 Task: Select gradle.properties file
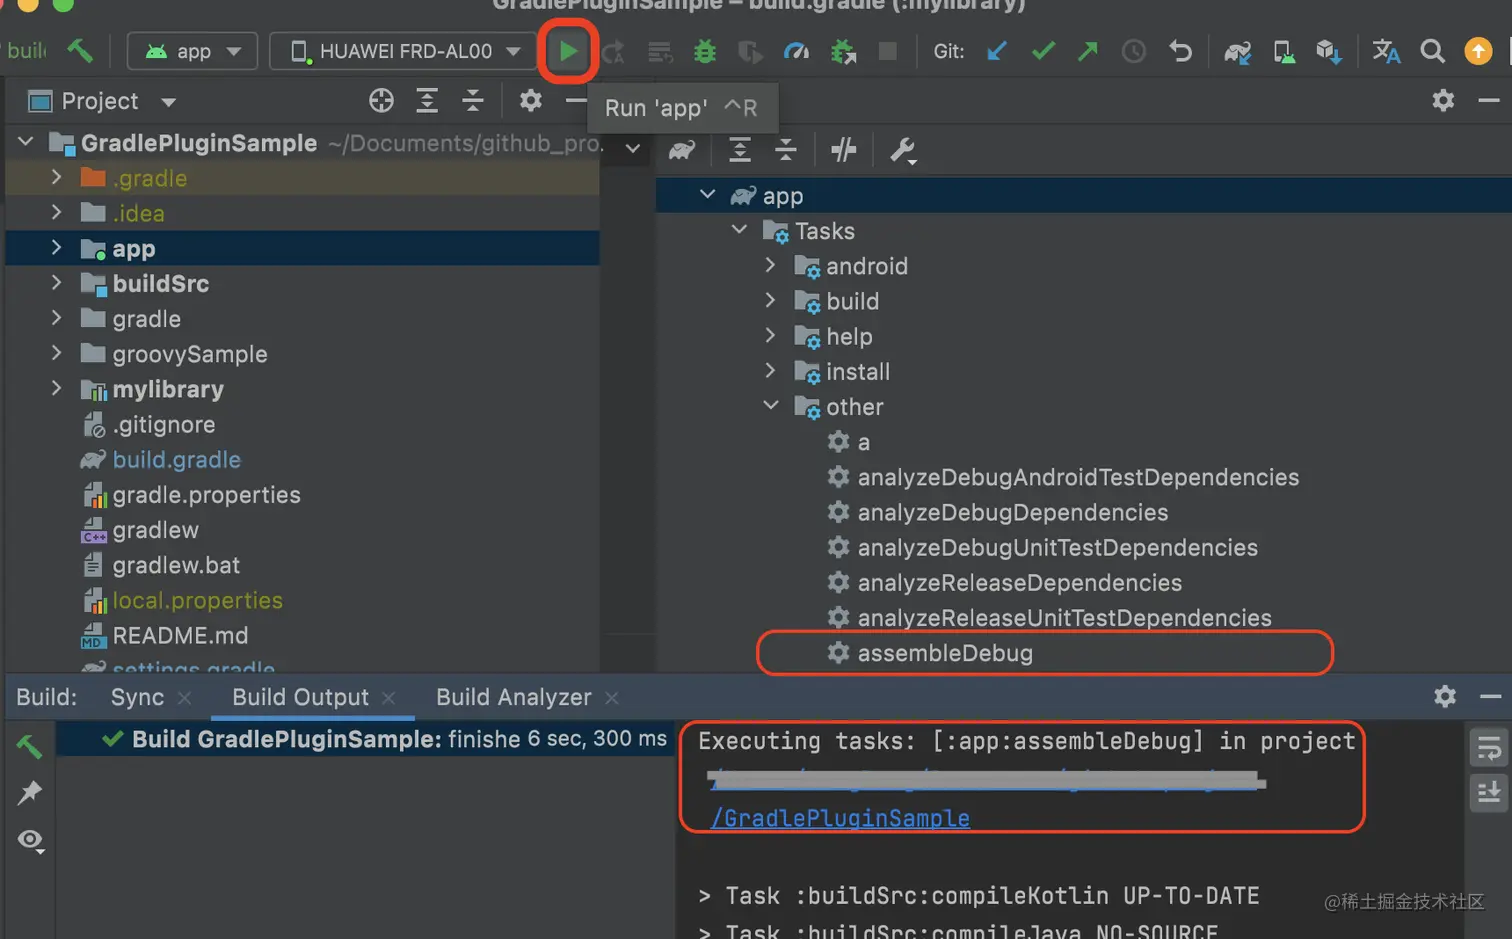[206, 494]
